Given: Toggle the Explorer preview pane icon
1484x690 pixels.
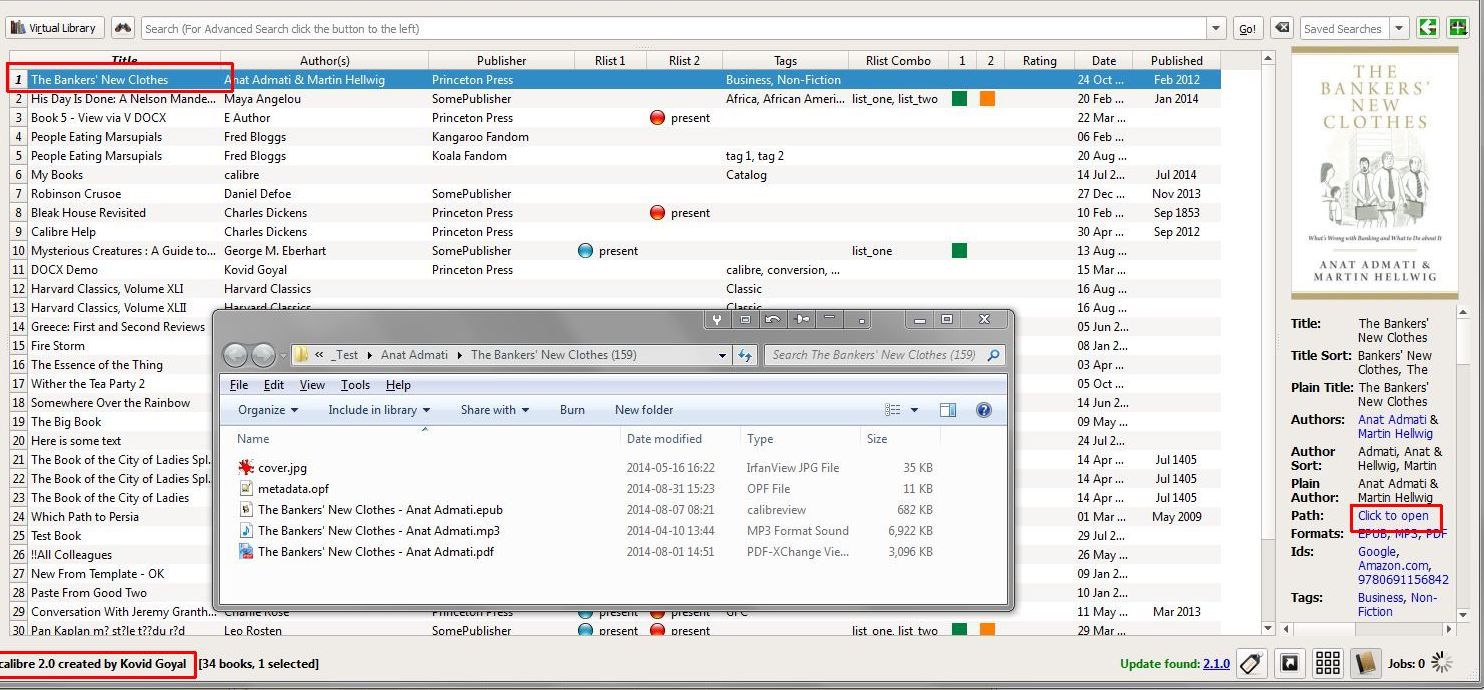Looking at the screenshot, I should (948, 410).
